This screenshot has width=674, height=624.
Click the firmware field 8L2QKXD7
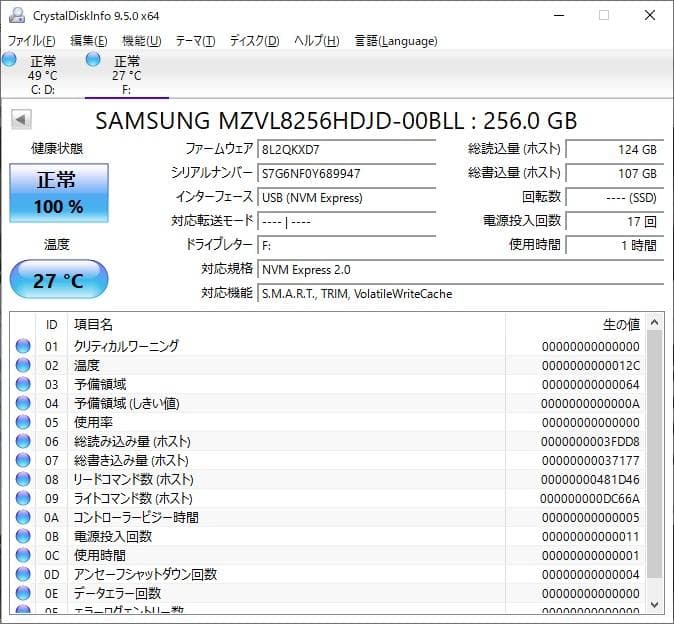pos(346,150)
